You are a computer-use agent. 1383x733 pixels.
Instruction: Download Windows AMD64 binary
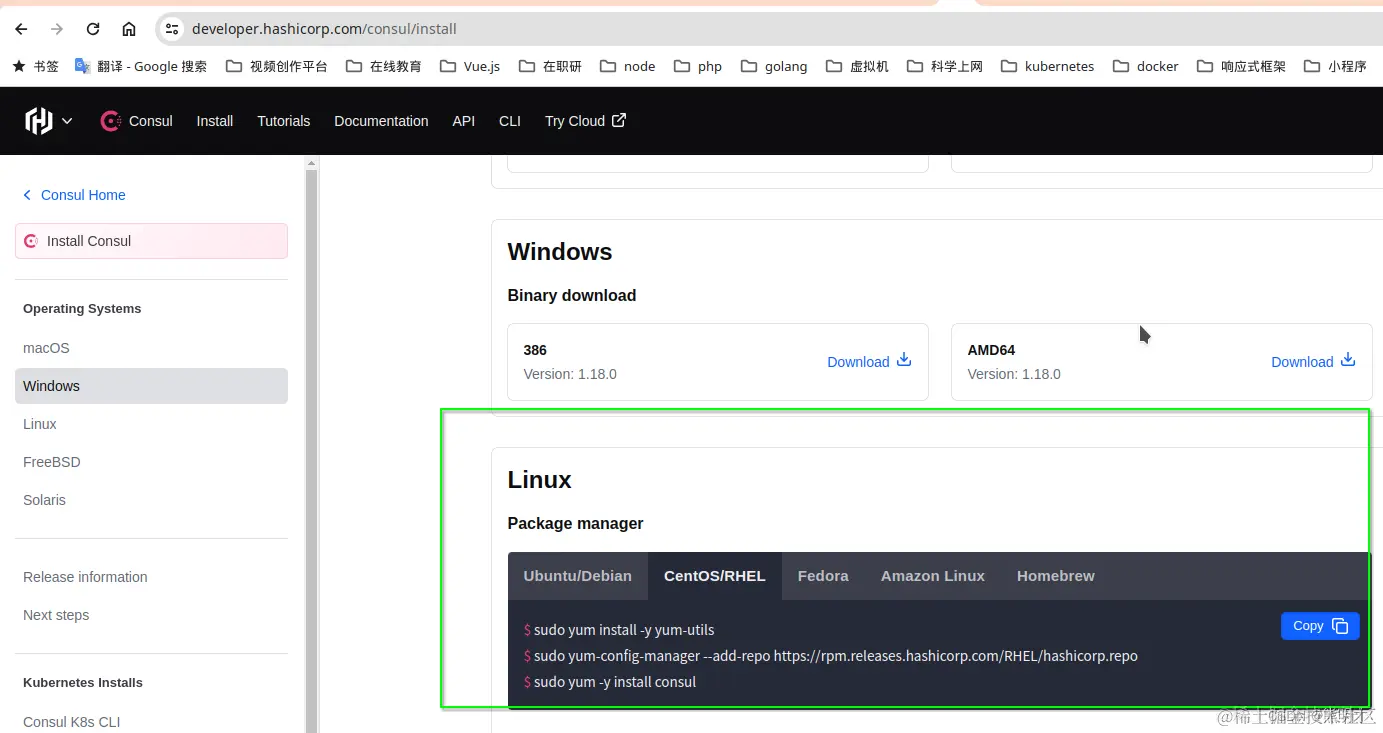[1313, 361]
